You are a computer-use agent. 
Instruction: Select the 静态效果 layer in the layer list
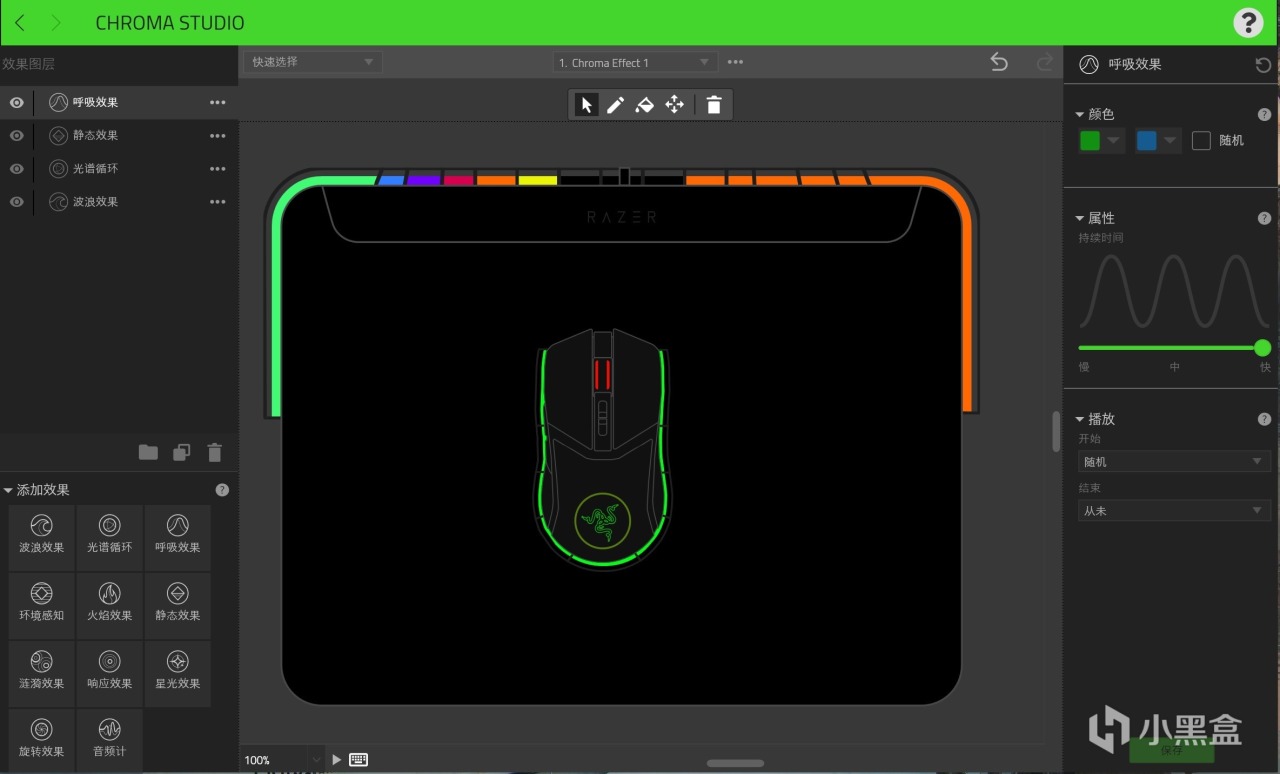pyautogui.click(x=119, y=135)
